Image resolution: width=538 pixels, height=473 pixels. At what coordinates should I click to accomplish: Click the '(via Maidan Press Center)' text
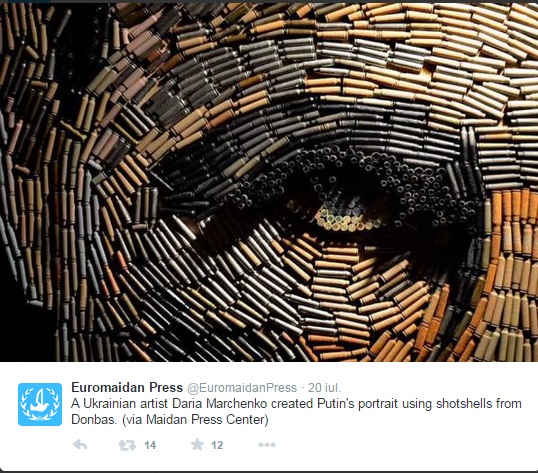click(x=195, y=419)
